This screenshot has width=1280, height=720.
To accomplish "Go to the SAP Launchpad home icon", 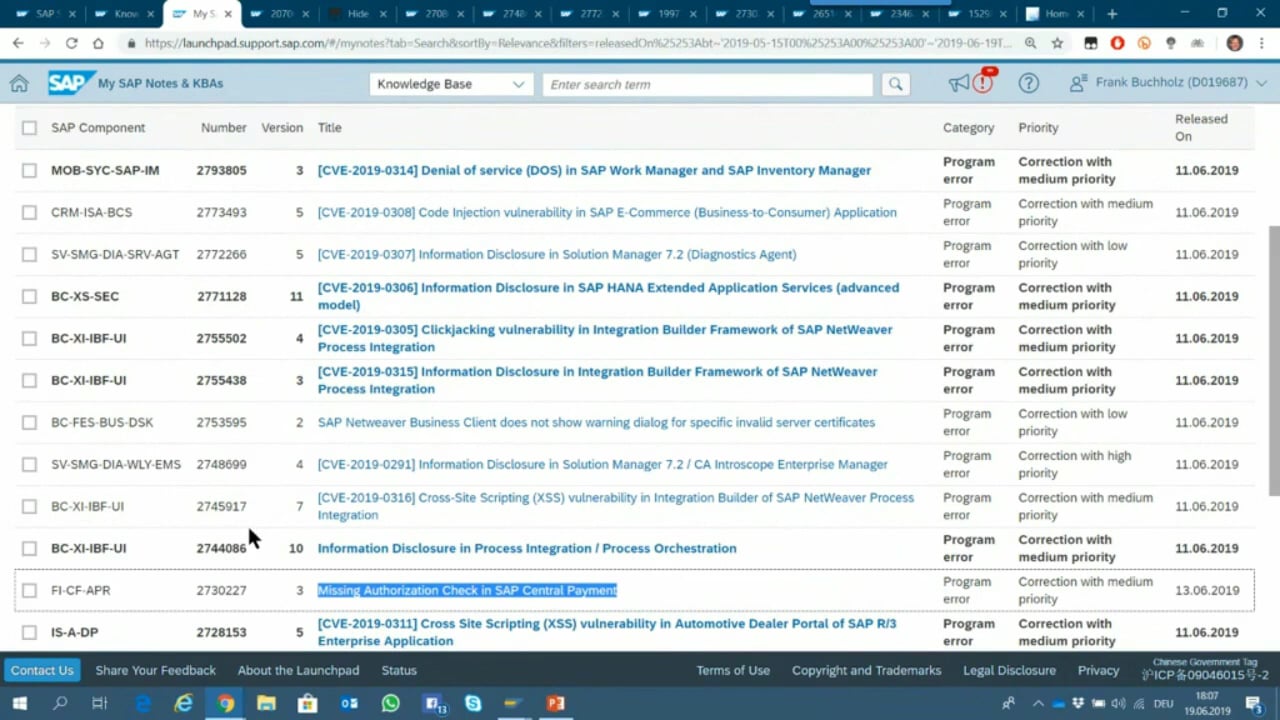I will [19, 84].
